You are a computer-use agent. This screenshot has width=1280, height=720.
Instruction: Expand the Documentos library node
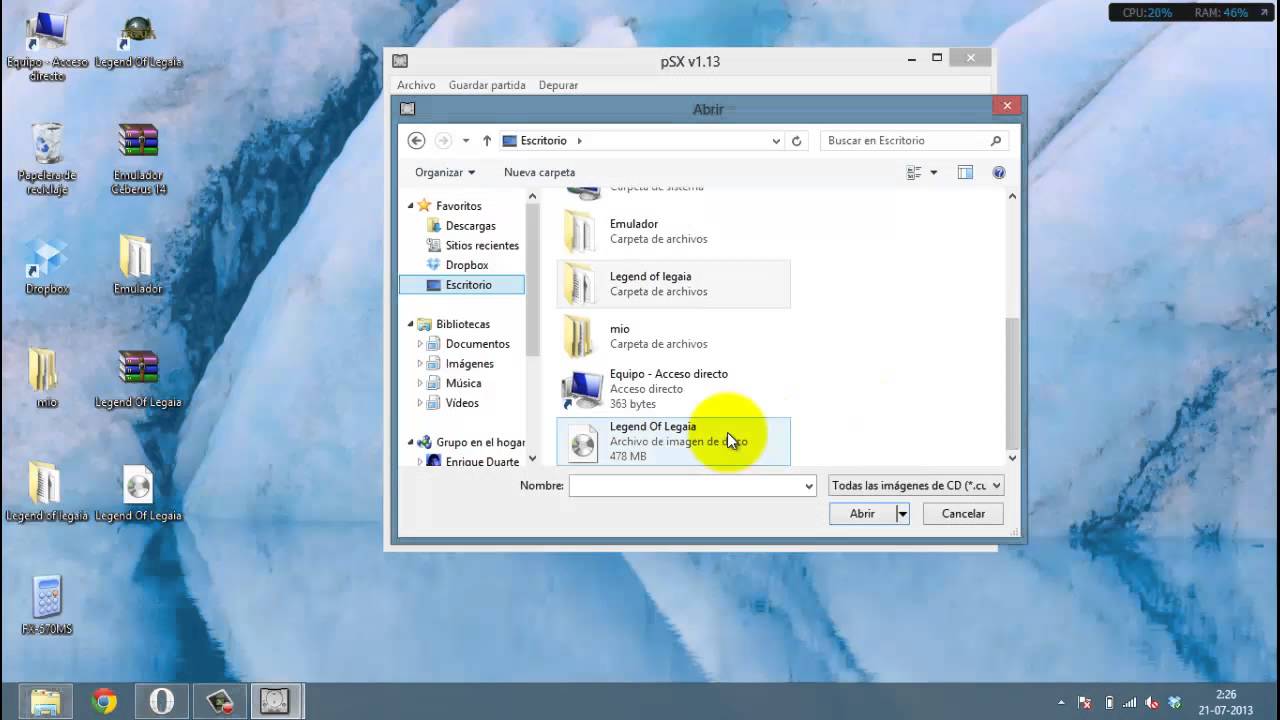tap(420, 344)
